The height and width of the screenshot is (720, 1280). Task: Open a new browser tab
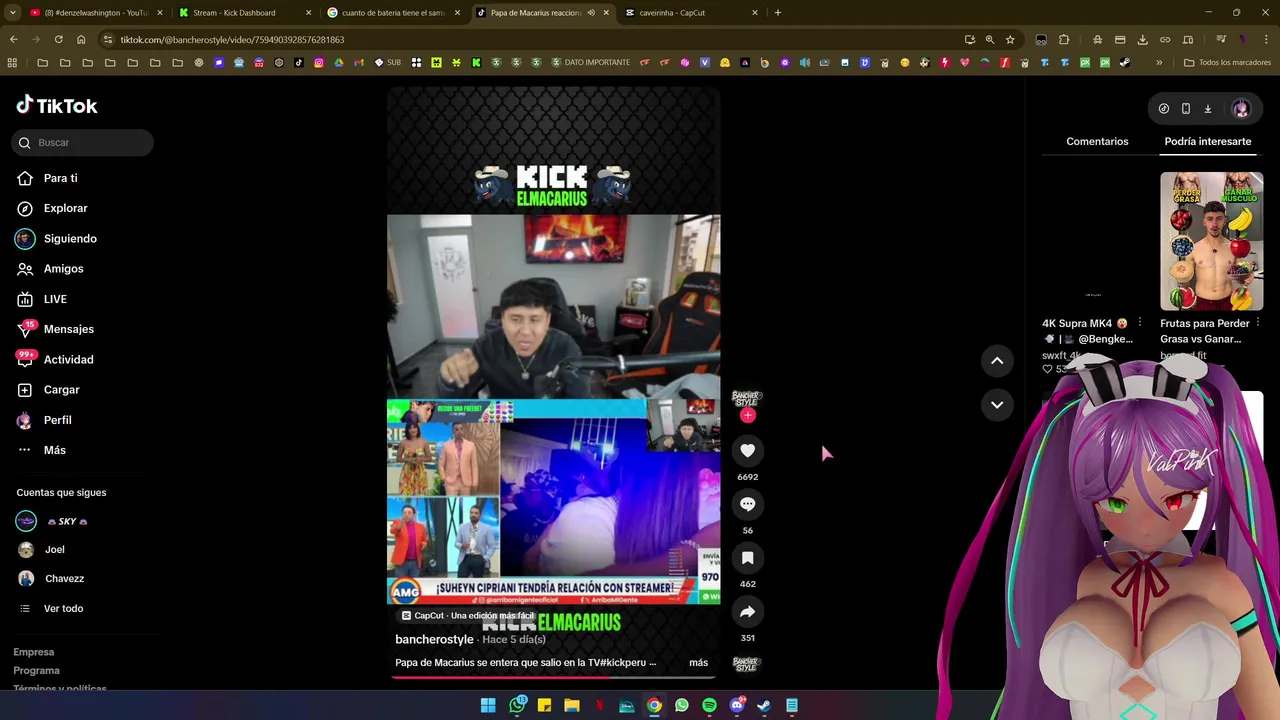pyautogui.click(x=778, y=13)
